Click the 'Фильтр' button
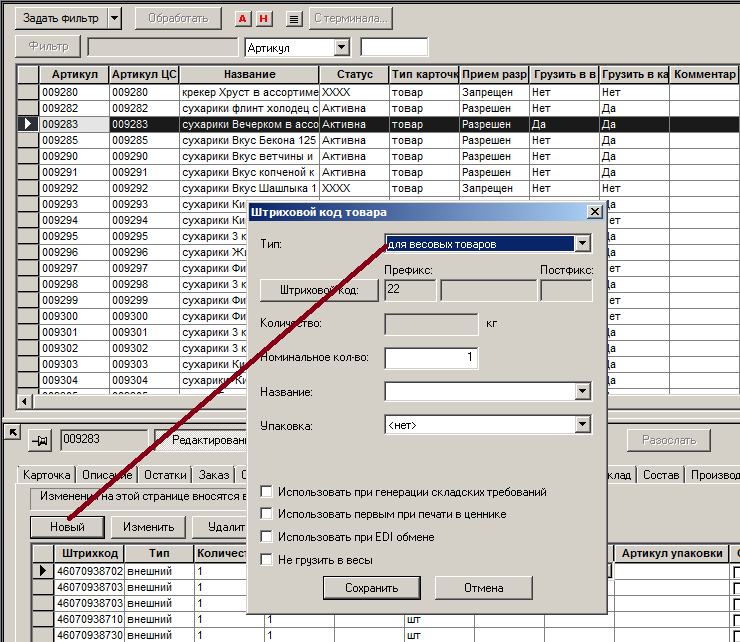The height and width of the screenshot is (642, 740). click(x=48, y=46)
